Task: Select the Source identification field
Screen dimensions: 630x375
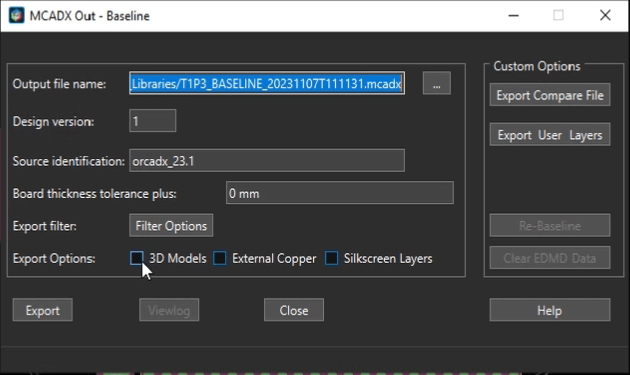Action: (267, 161)
